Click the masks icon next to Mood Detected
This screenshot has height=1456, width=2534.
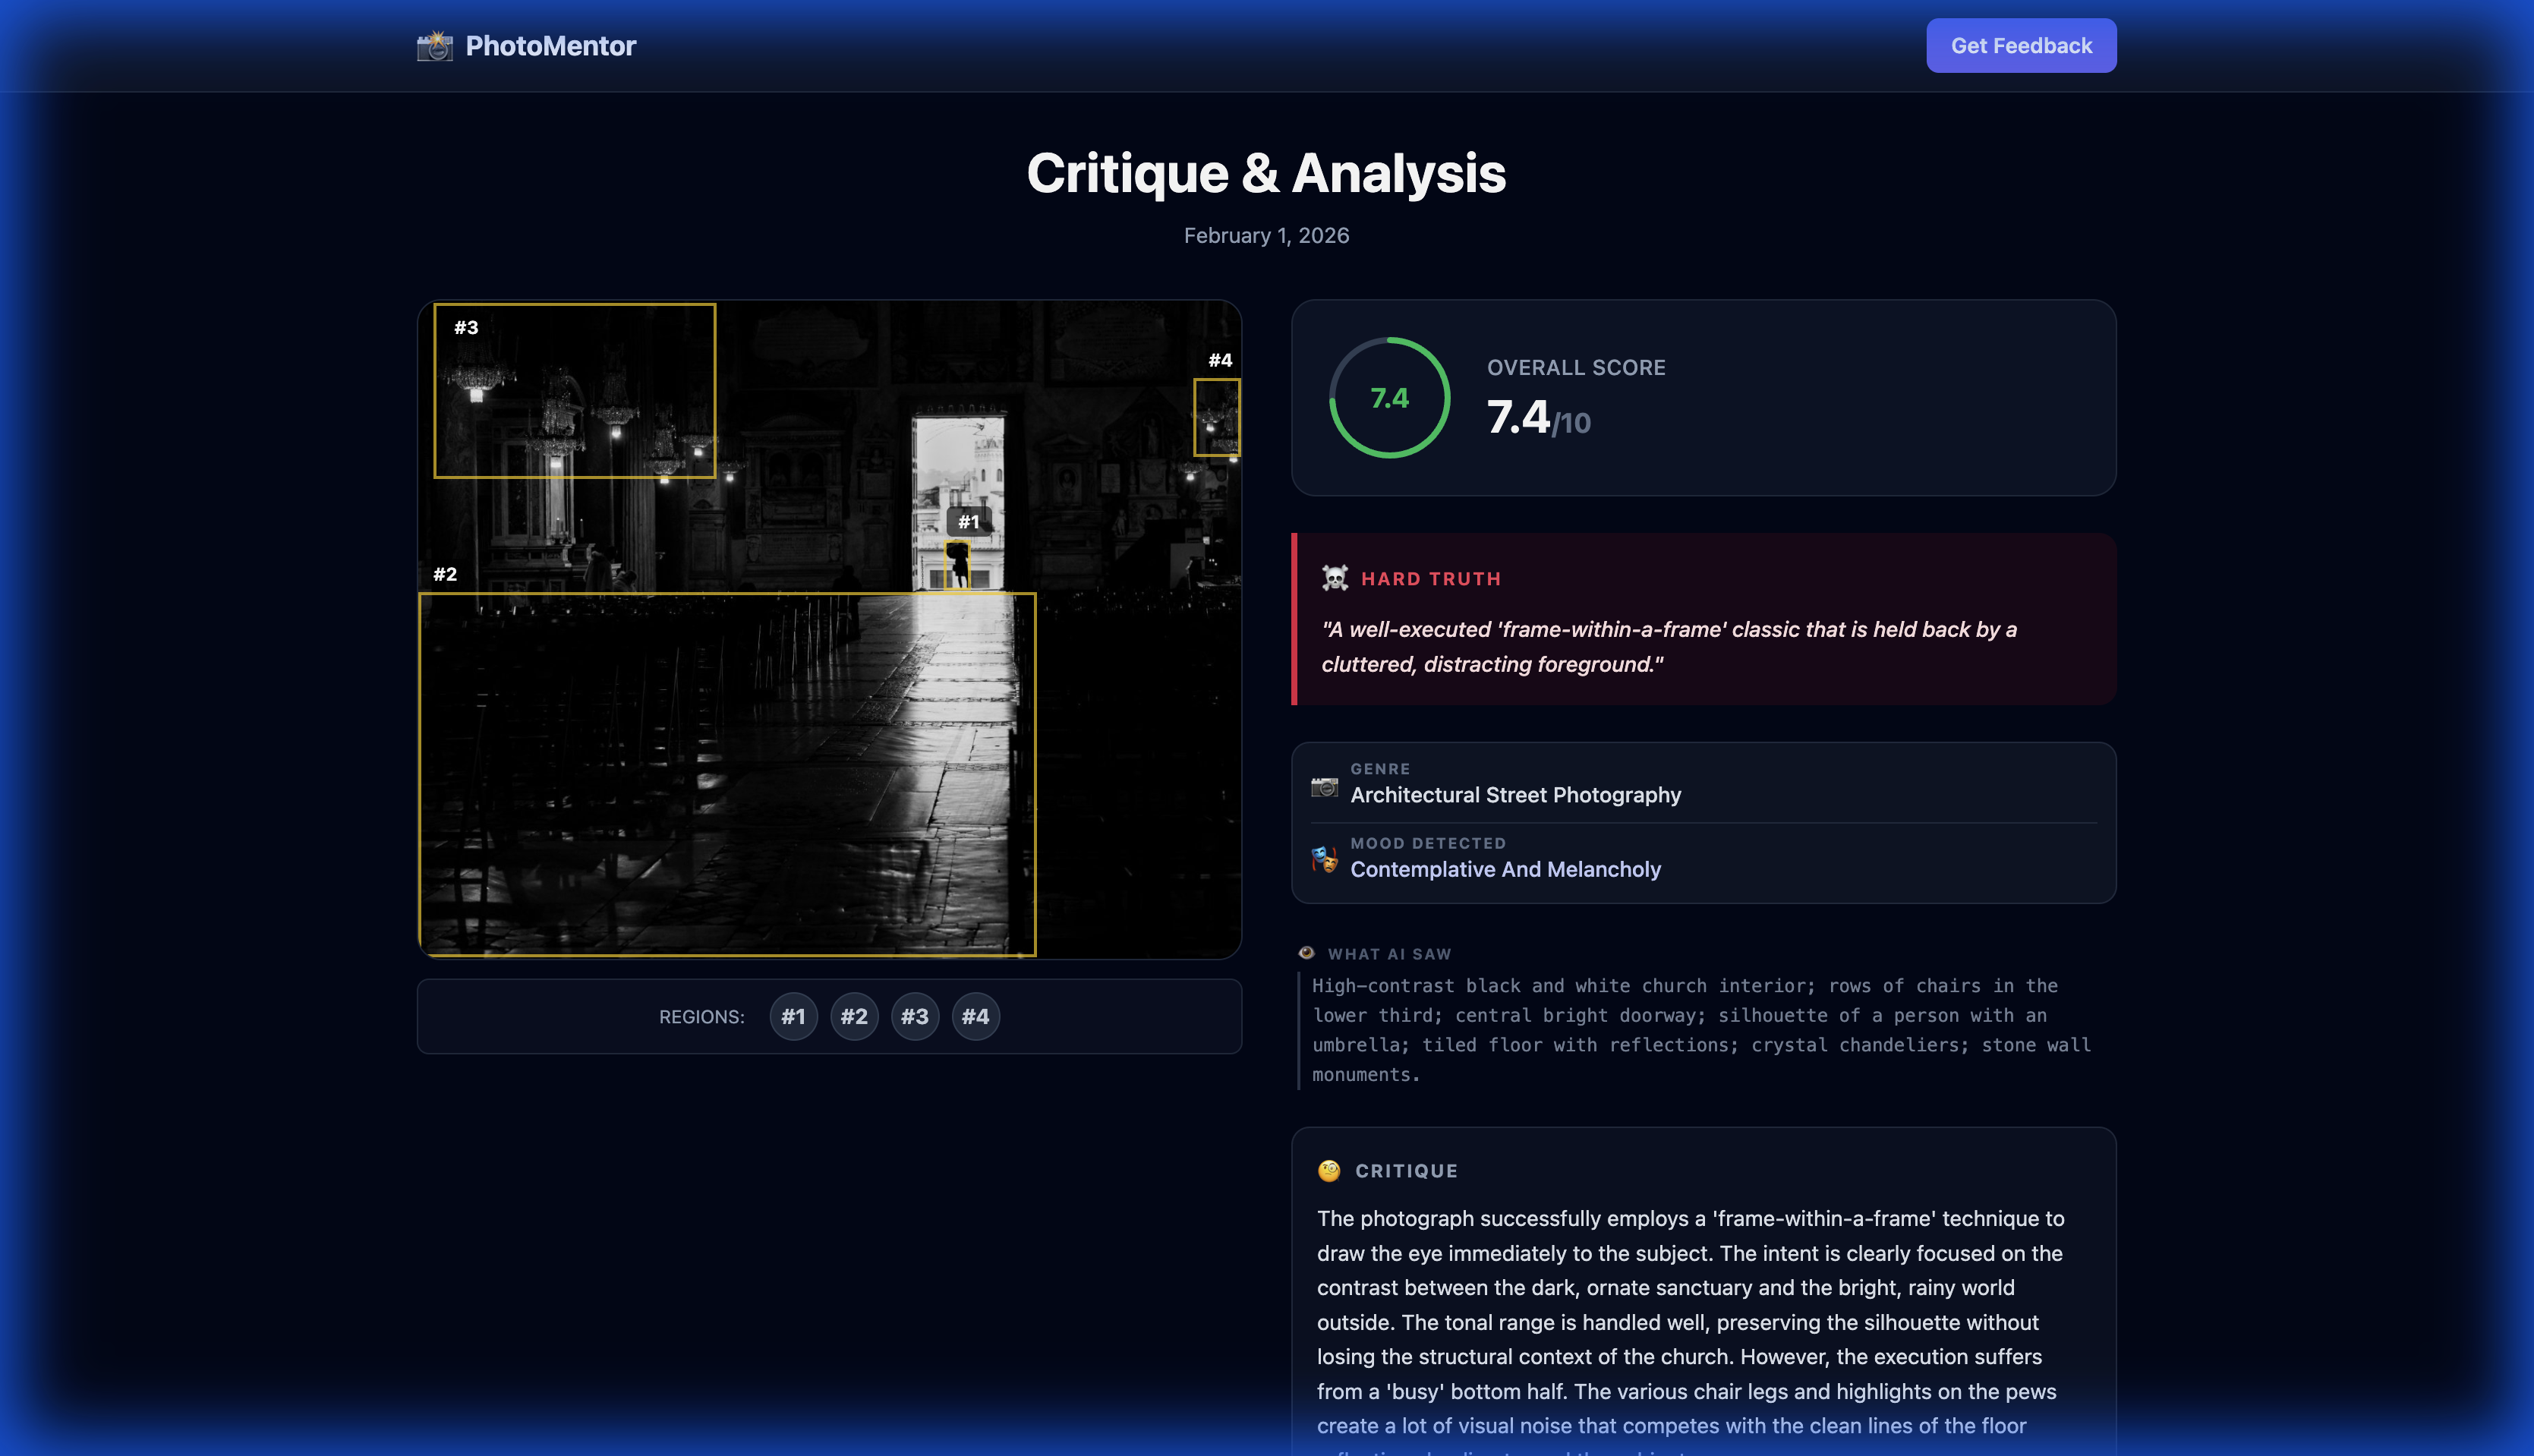coord(1324,859)
